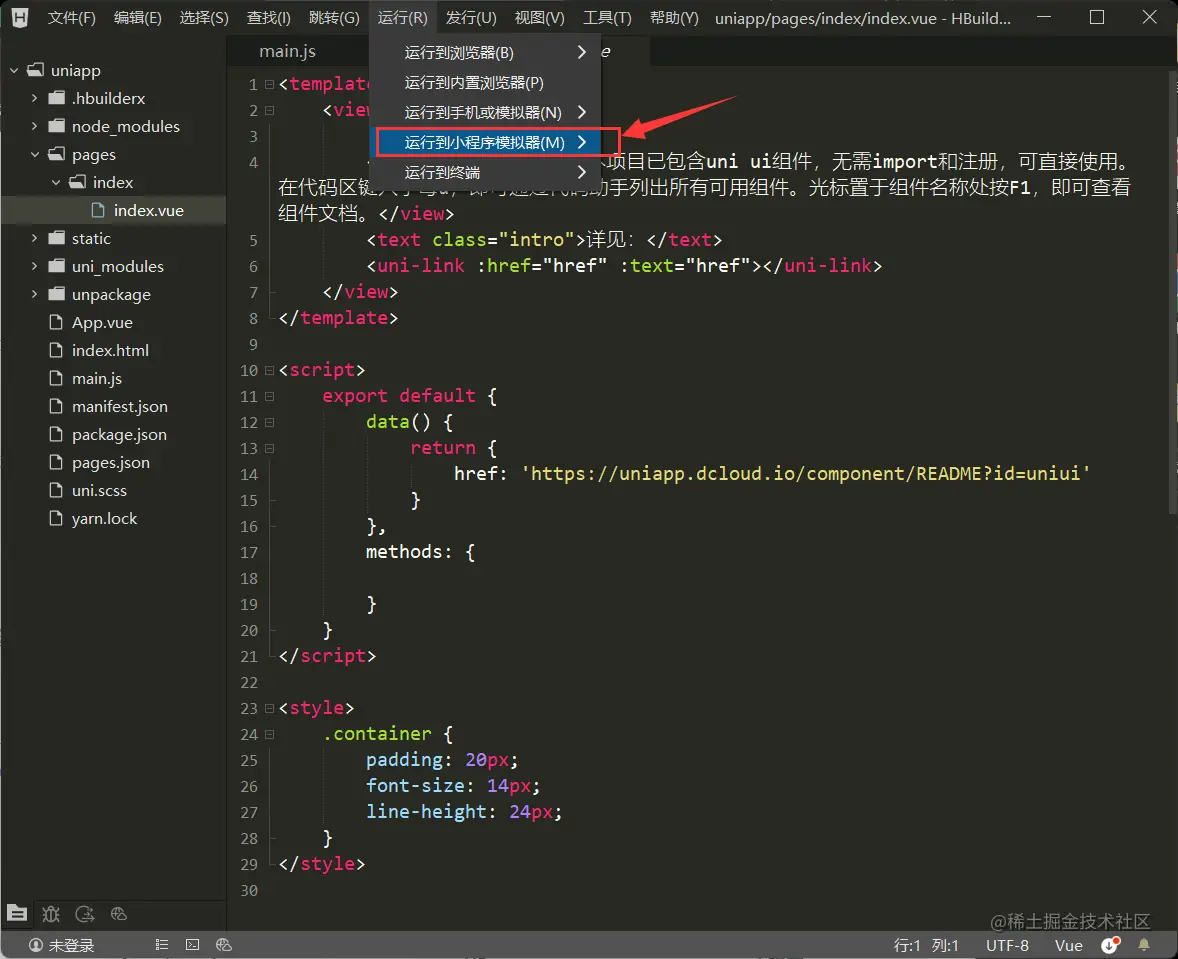Open the terminal icon in status bar

click(x=192, y=945)
